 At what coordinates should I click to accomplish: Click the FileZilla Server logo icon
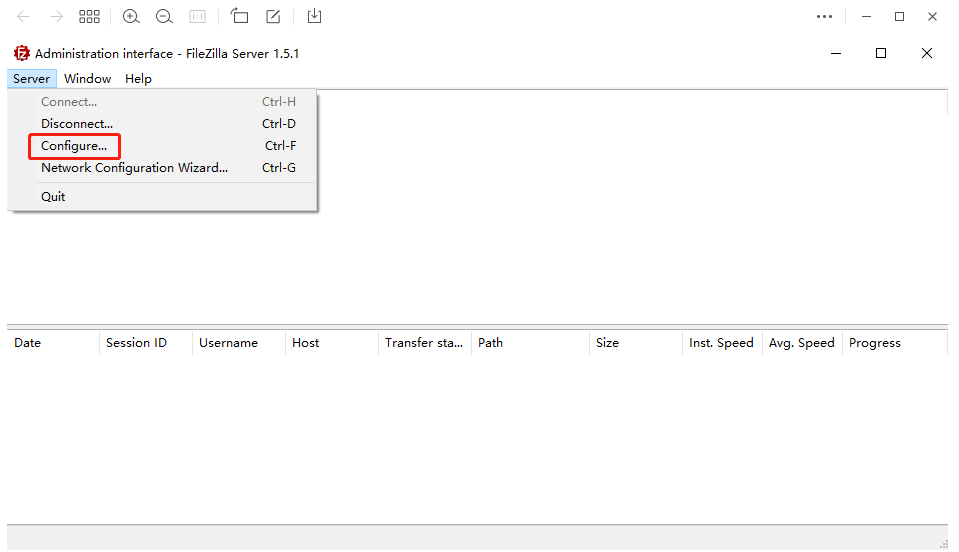pyautogui.click(x=22, y=53)
